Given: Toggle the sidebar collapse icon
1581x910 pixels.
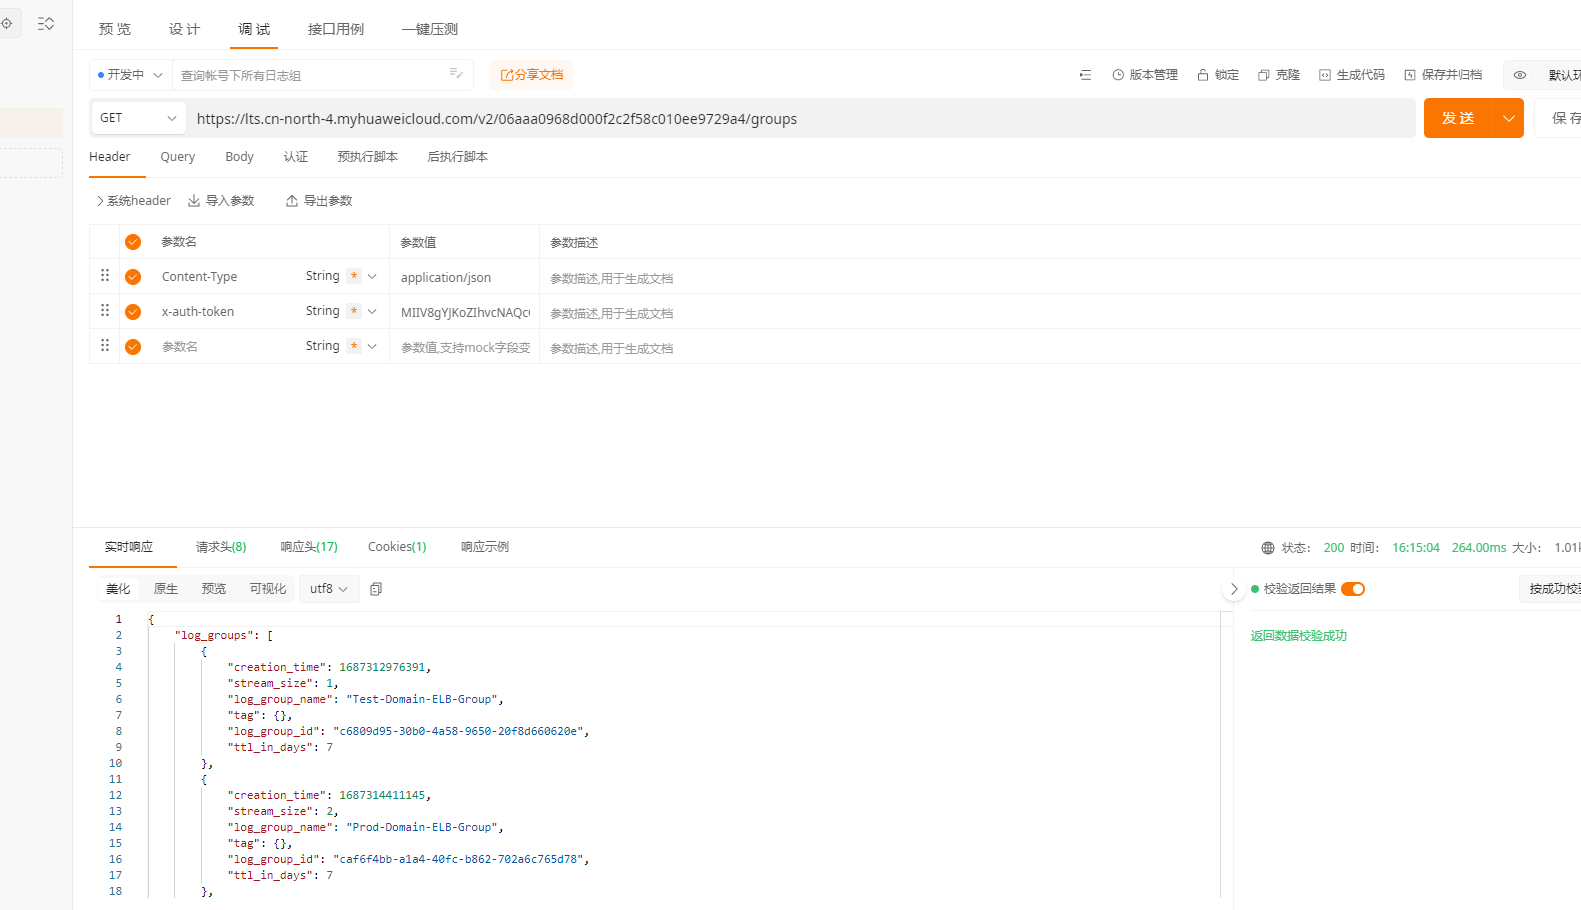Looking at the screenshot, I should 46,23.
